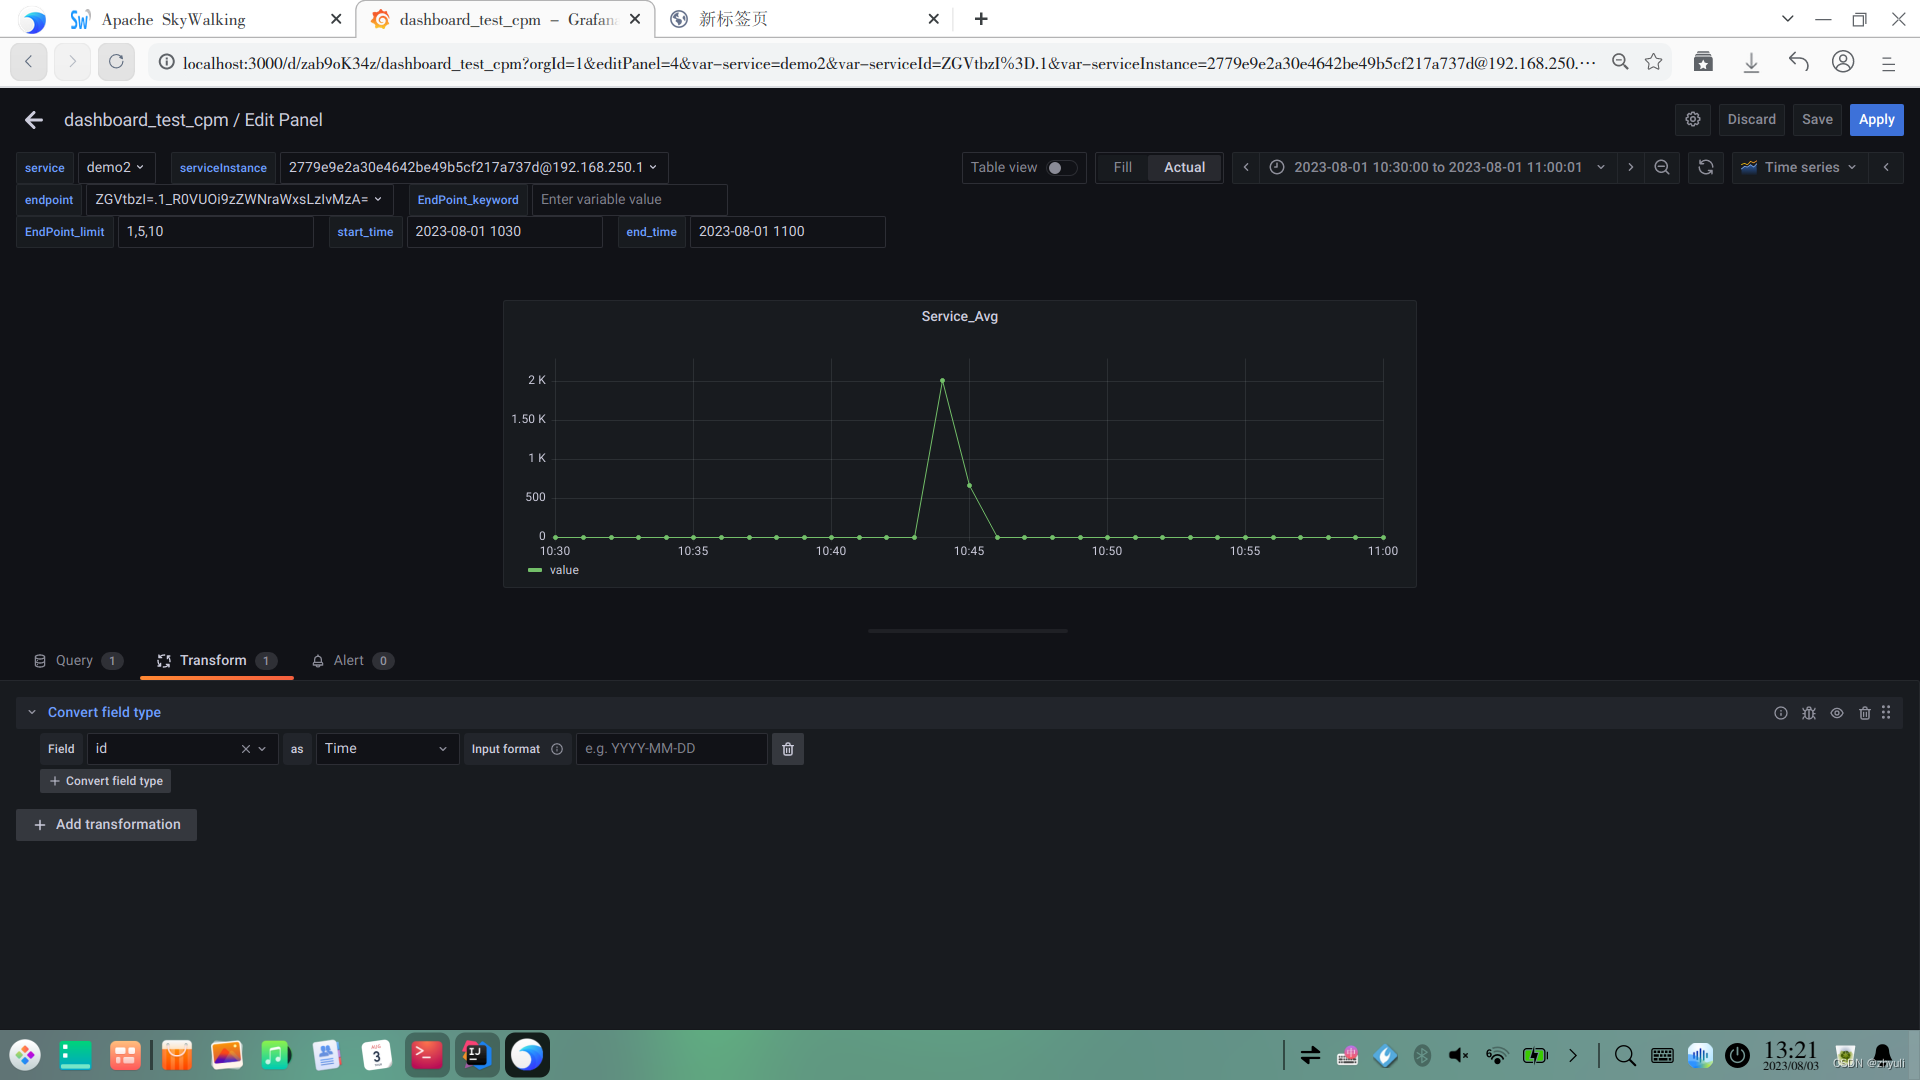Remove the id field conversion with trash icon

point(787,748)
